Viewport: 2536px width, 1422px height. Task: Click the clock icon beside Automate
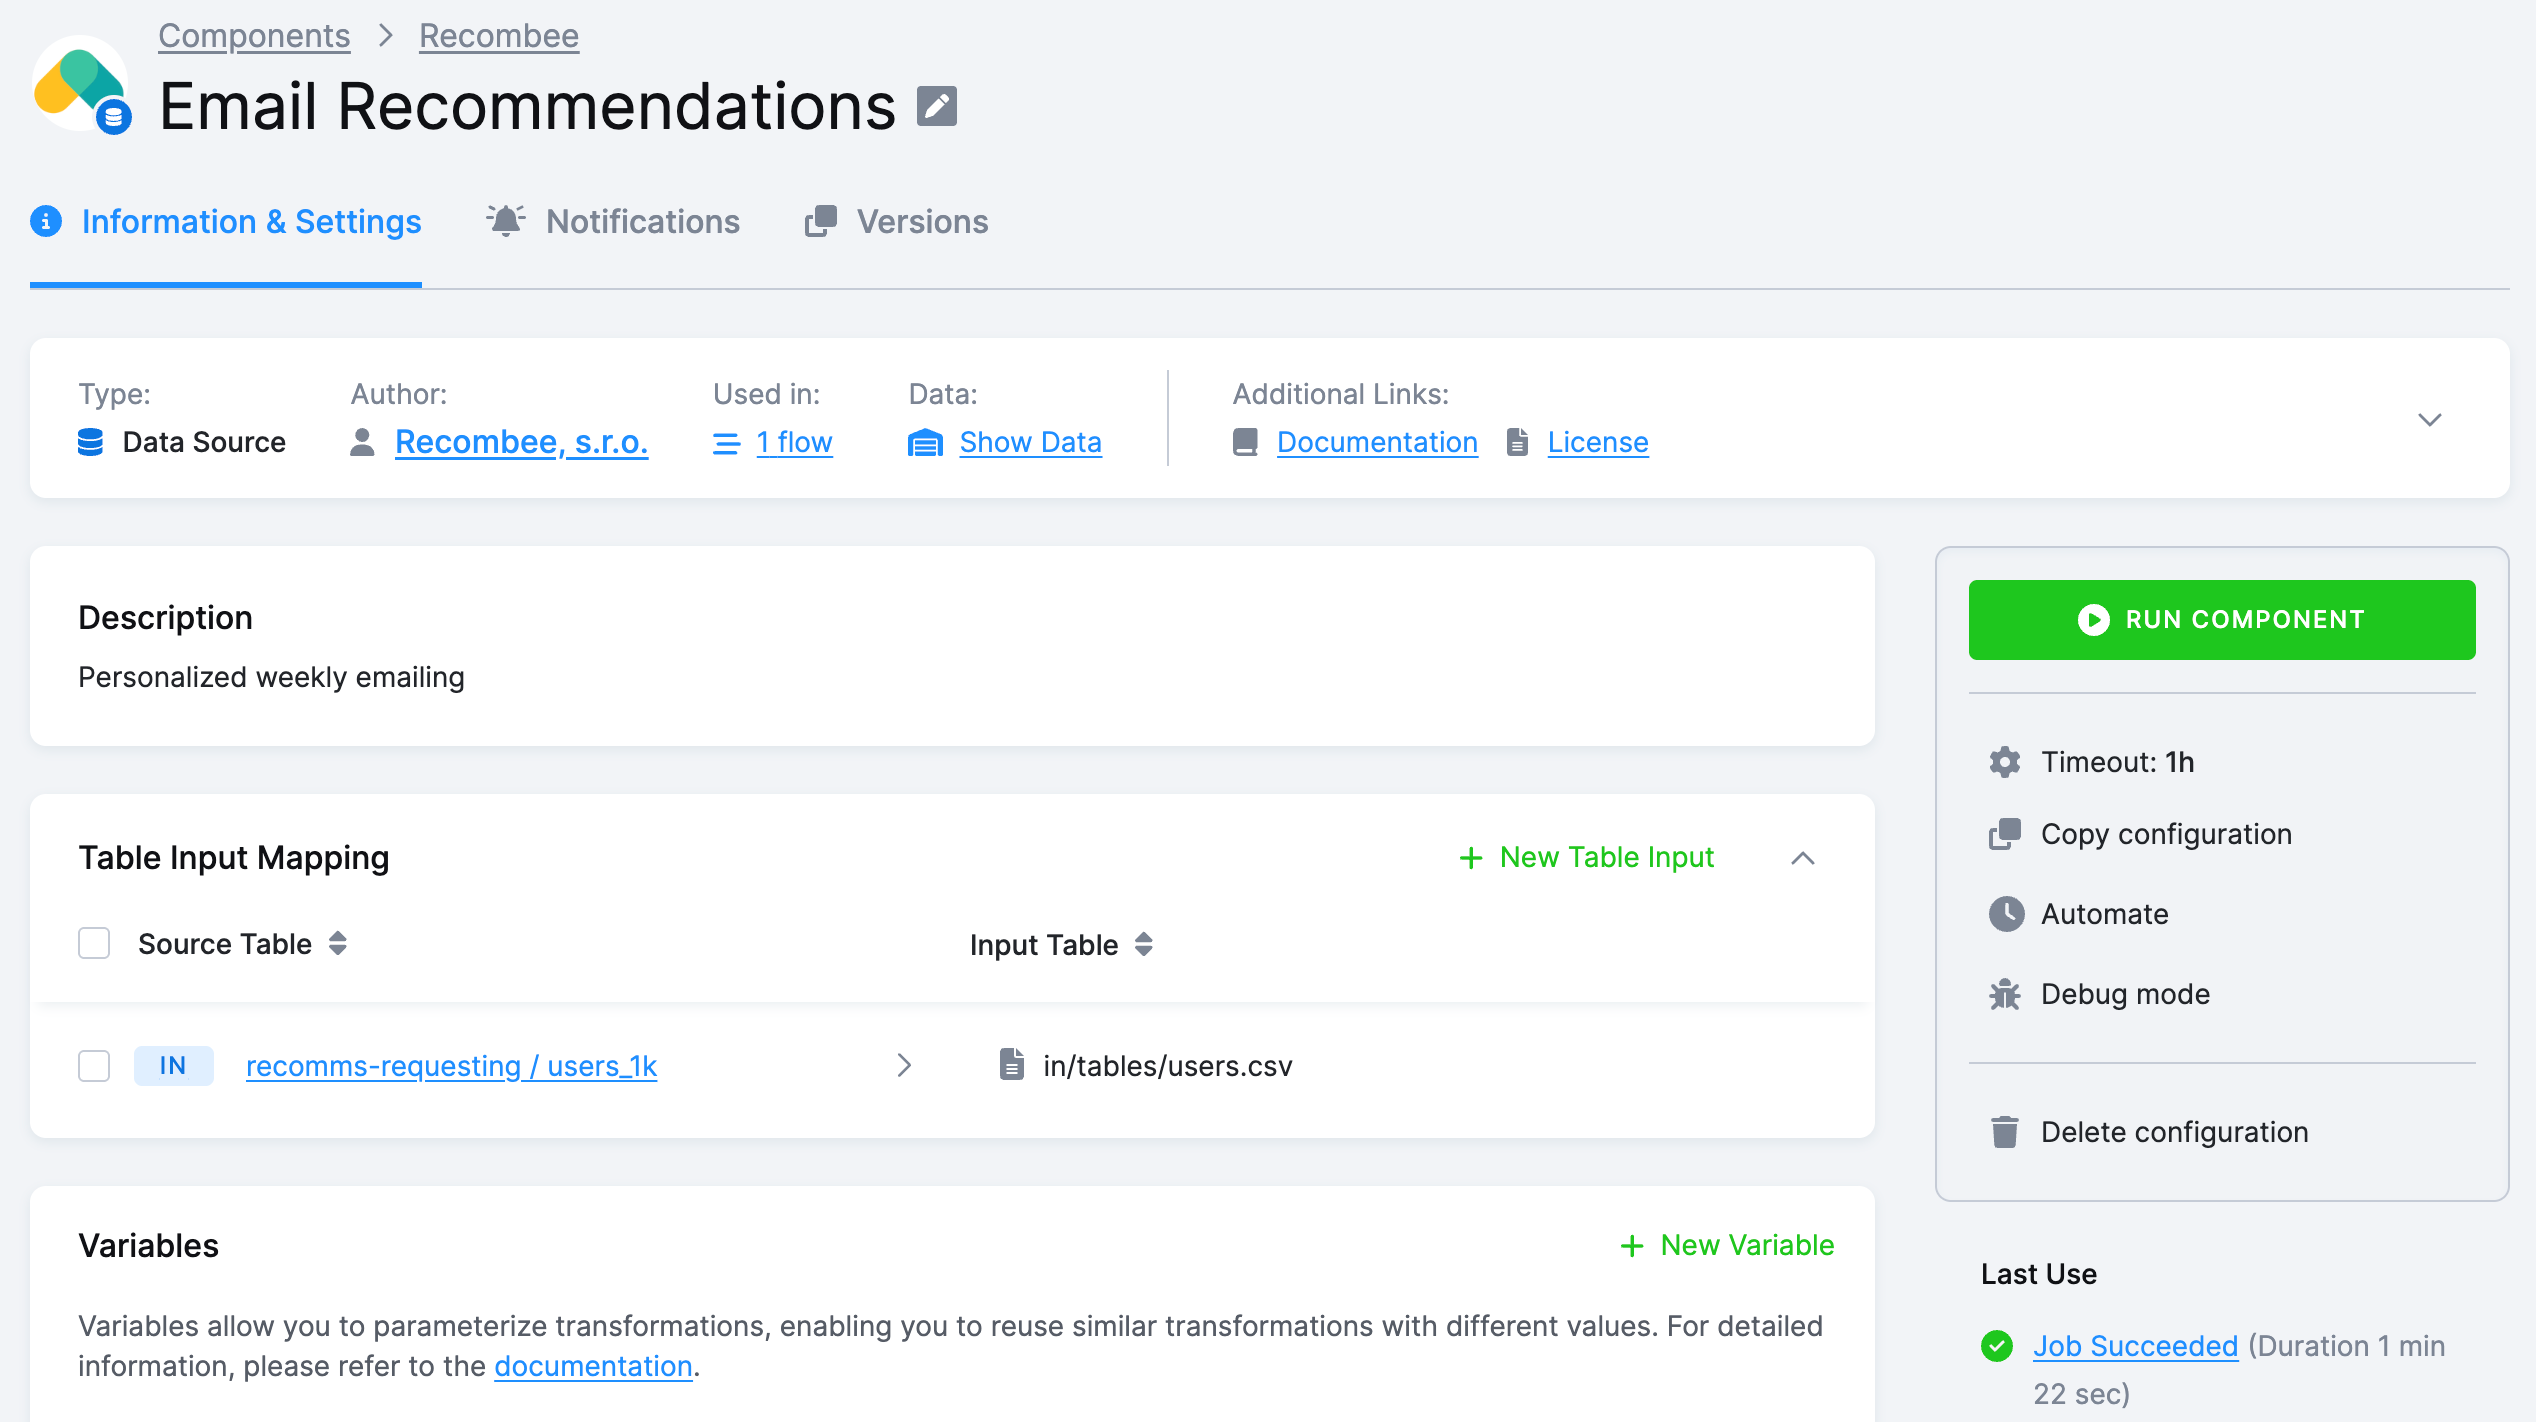coord(2006,914)
